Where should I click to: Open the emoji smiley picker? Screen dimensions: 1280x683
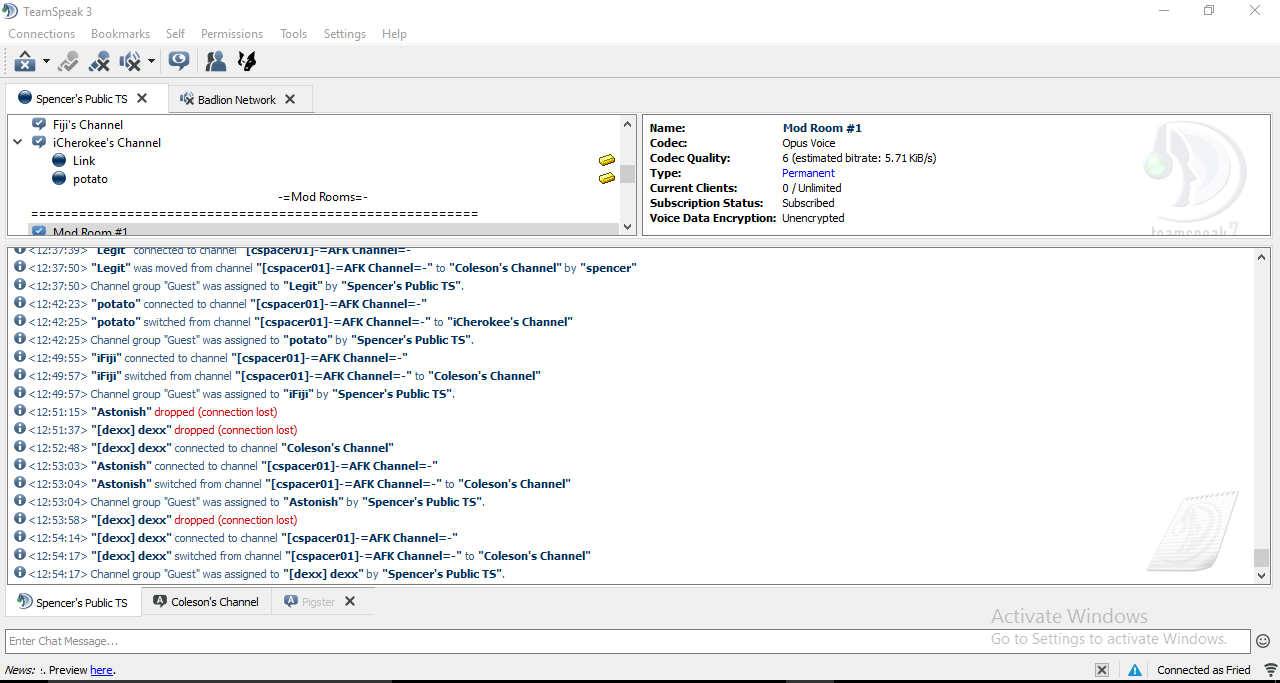pyautogui.click(x=1263, y=641)
